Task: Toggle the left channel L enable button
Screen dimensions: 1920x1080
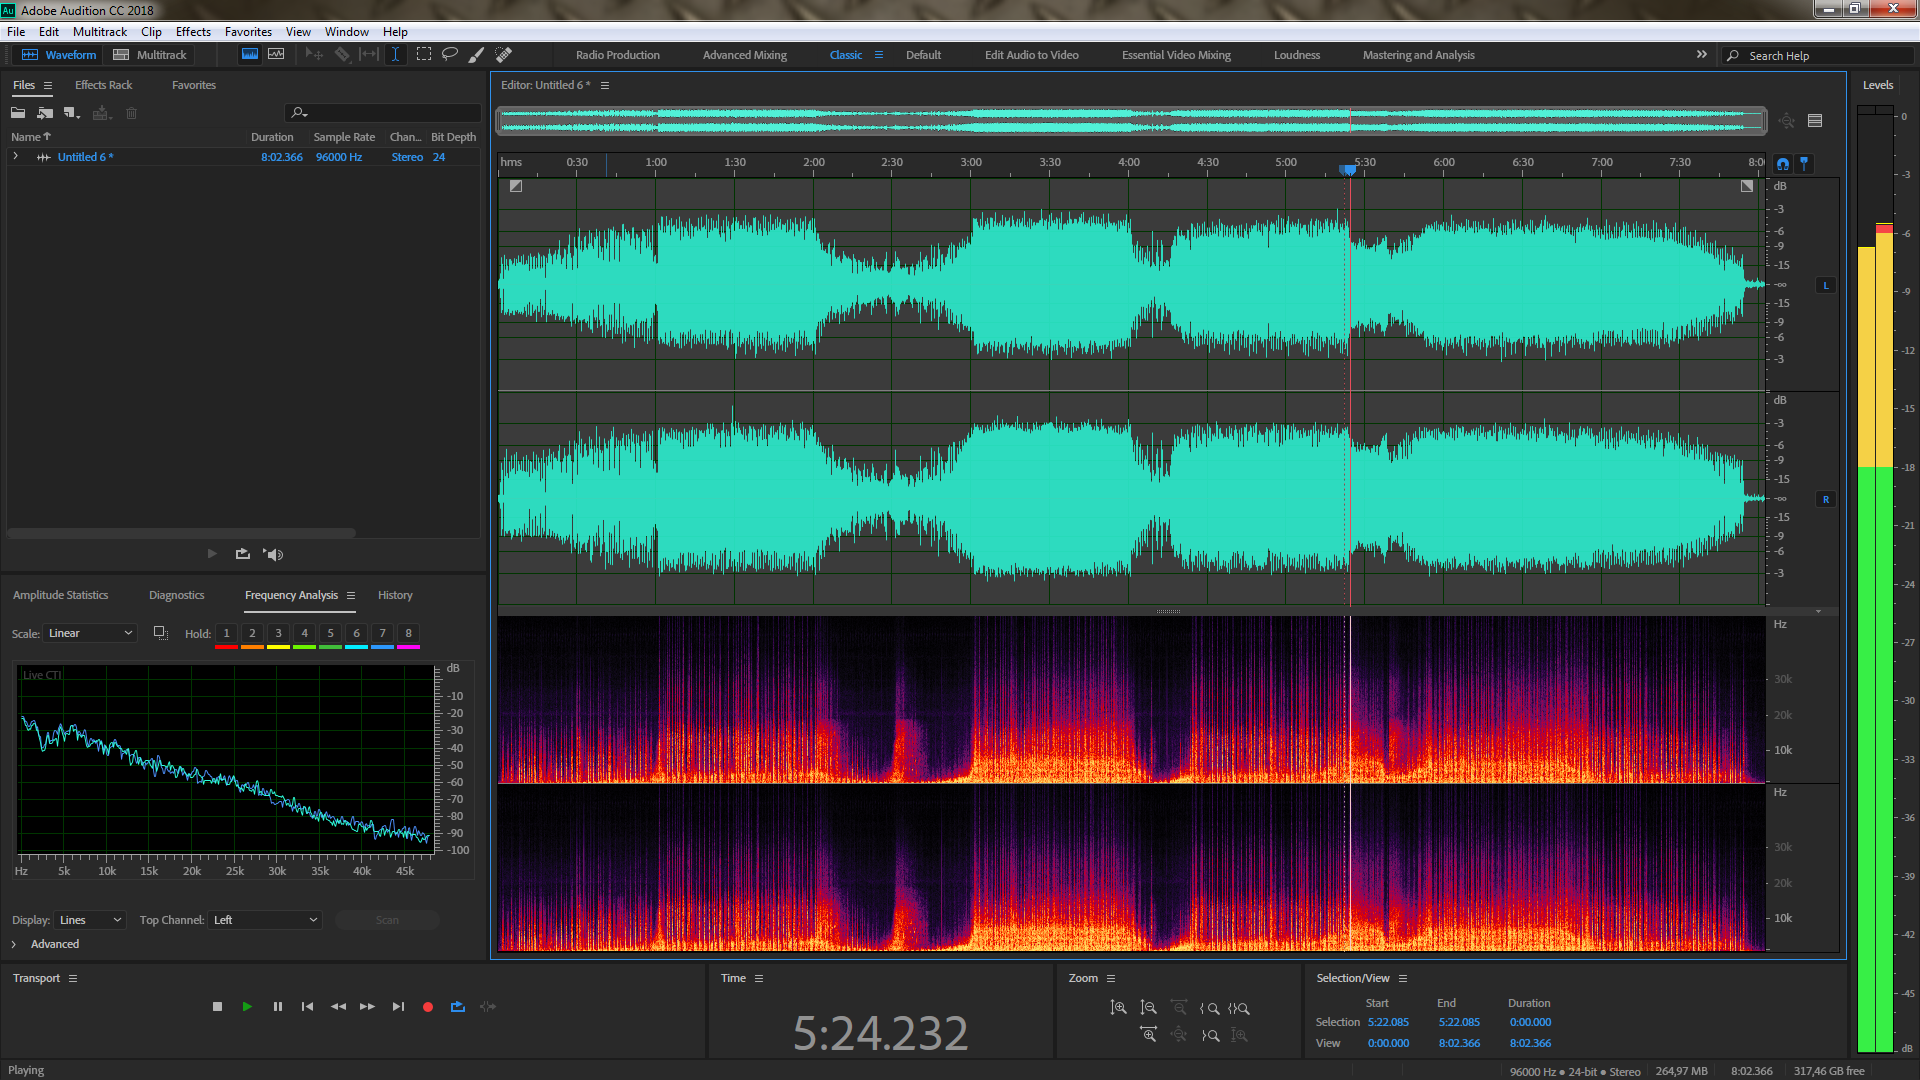Action: pyautogui.click(x=1826, y=286)
